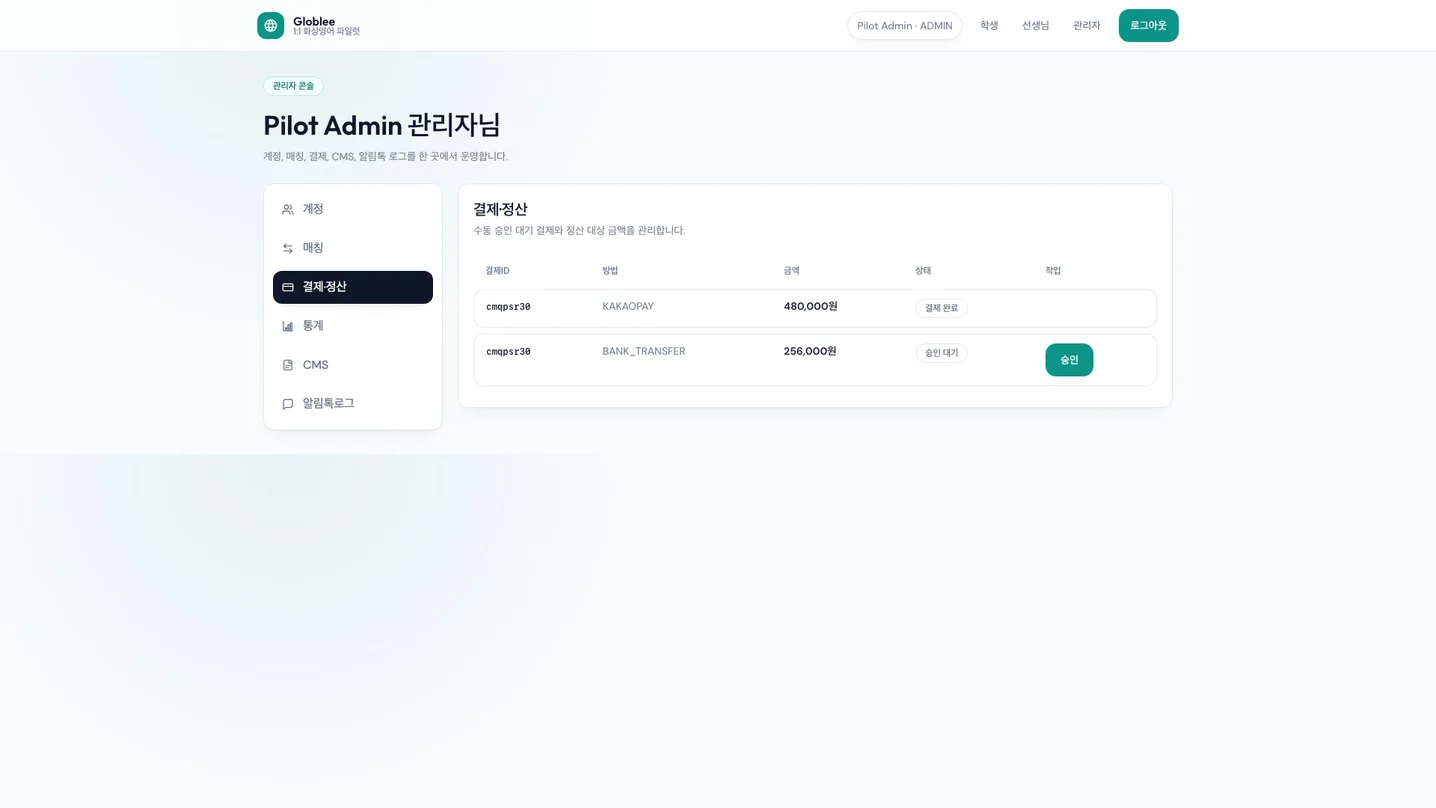Screen dimensions: 1436x808
Task: Click the Globlee globe logo icon
Action: pos(270,25)
